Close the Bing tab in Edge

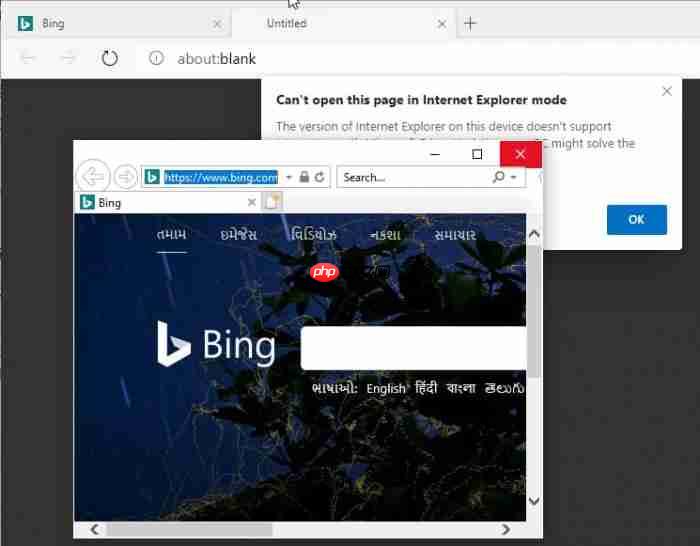coord(217,24)
